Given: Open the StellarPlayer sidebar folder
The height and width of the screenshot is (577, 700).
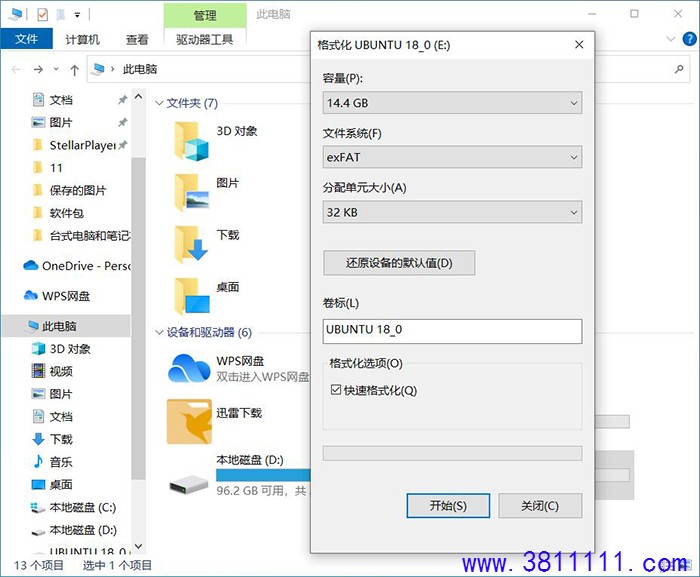Looking at the screenshot, I should click(x=83, y=145).
